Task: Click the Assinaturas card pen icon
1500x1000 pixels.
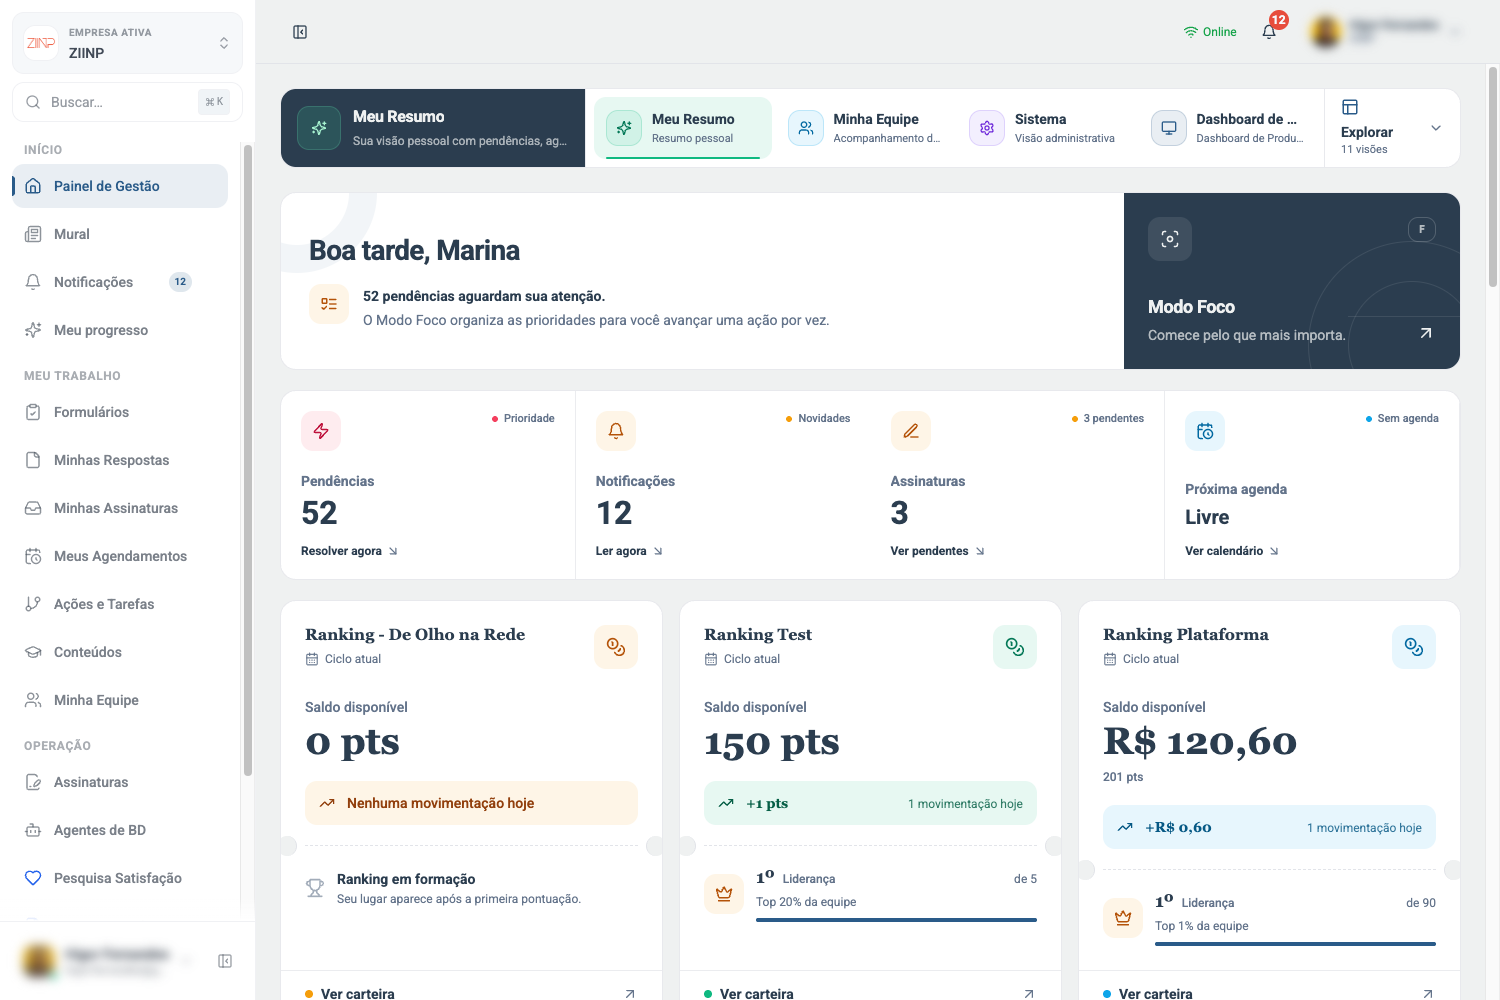Action: pos(911,431)
